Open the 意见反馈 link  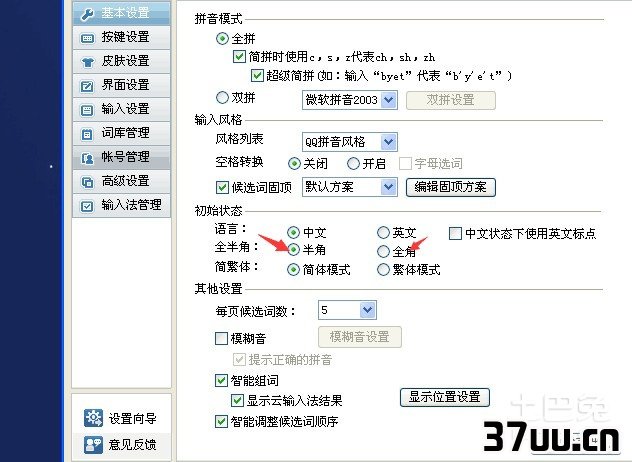coord(133,445)
